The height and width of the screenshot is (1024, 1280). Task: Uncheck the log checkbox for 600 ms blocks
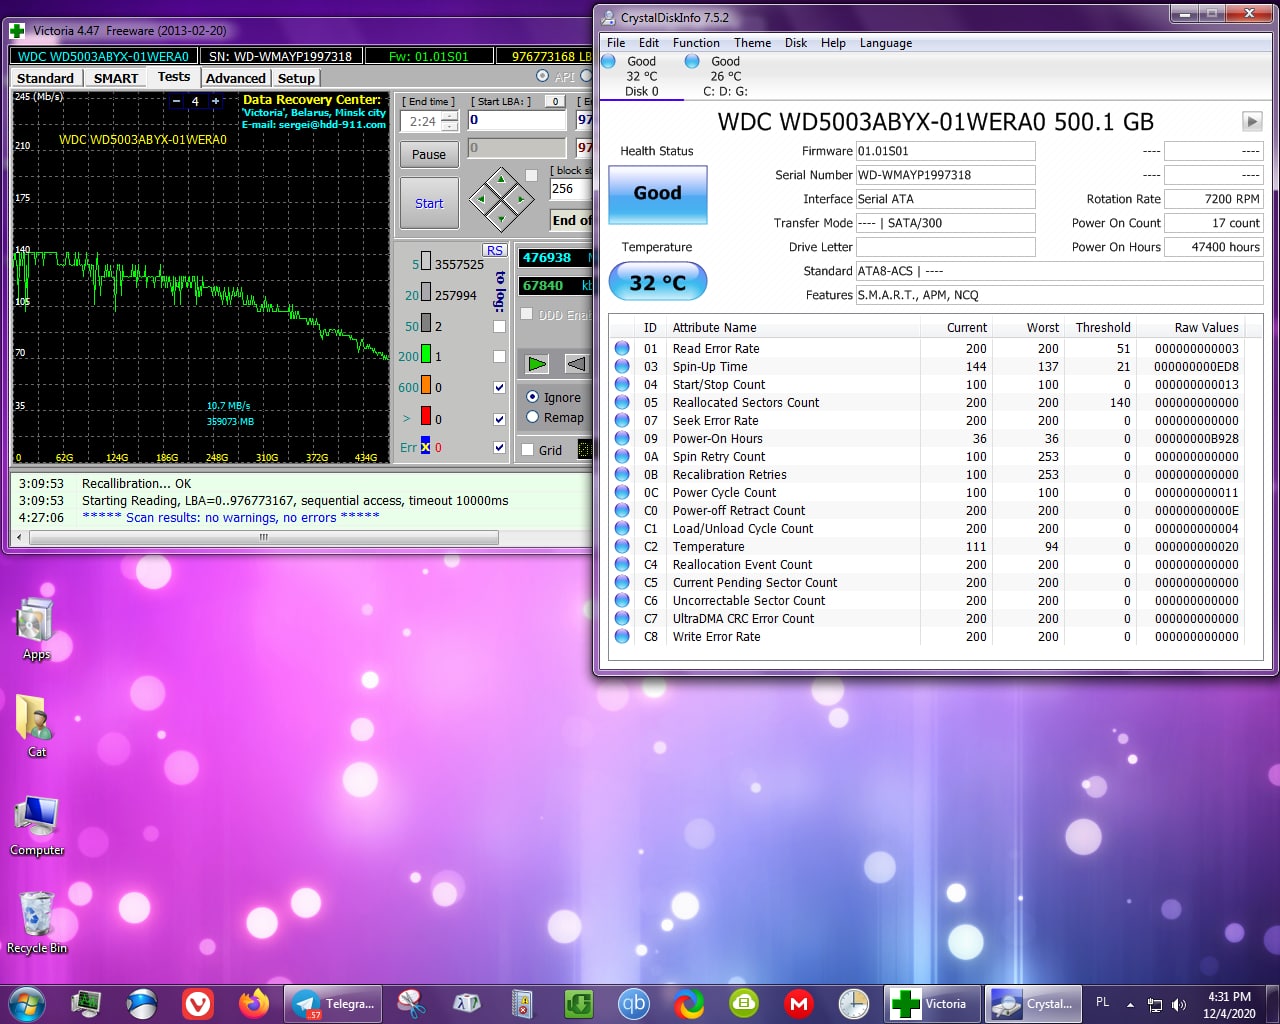(x=499, y=388)
